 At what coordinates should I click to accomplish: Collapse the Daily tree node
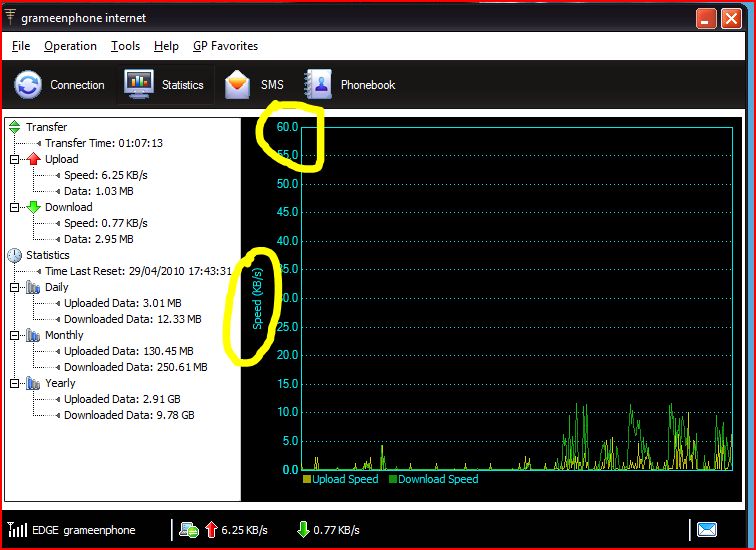(14, 287)
